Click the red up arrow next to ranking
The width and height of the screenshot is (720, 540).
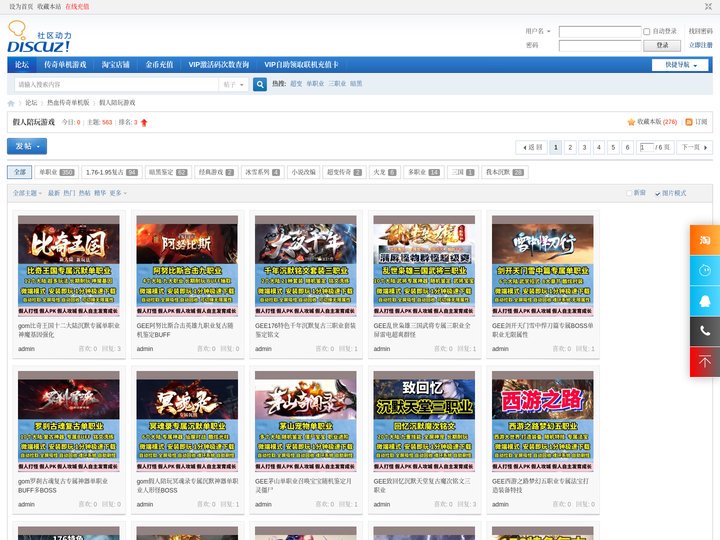[x=144, y=123]
